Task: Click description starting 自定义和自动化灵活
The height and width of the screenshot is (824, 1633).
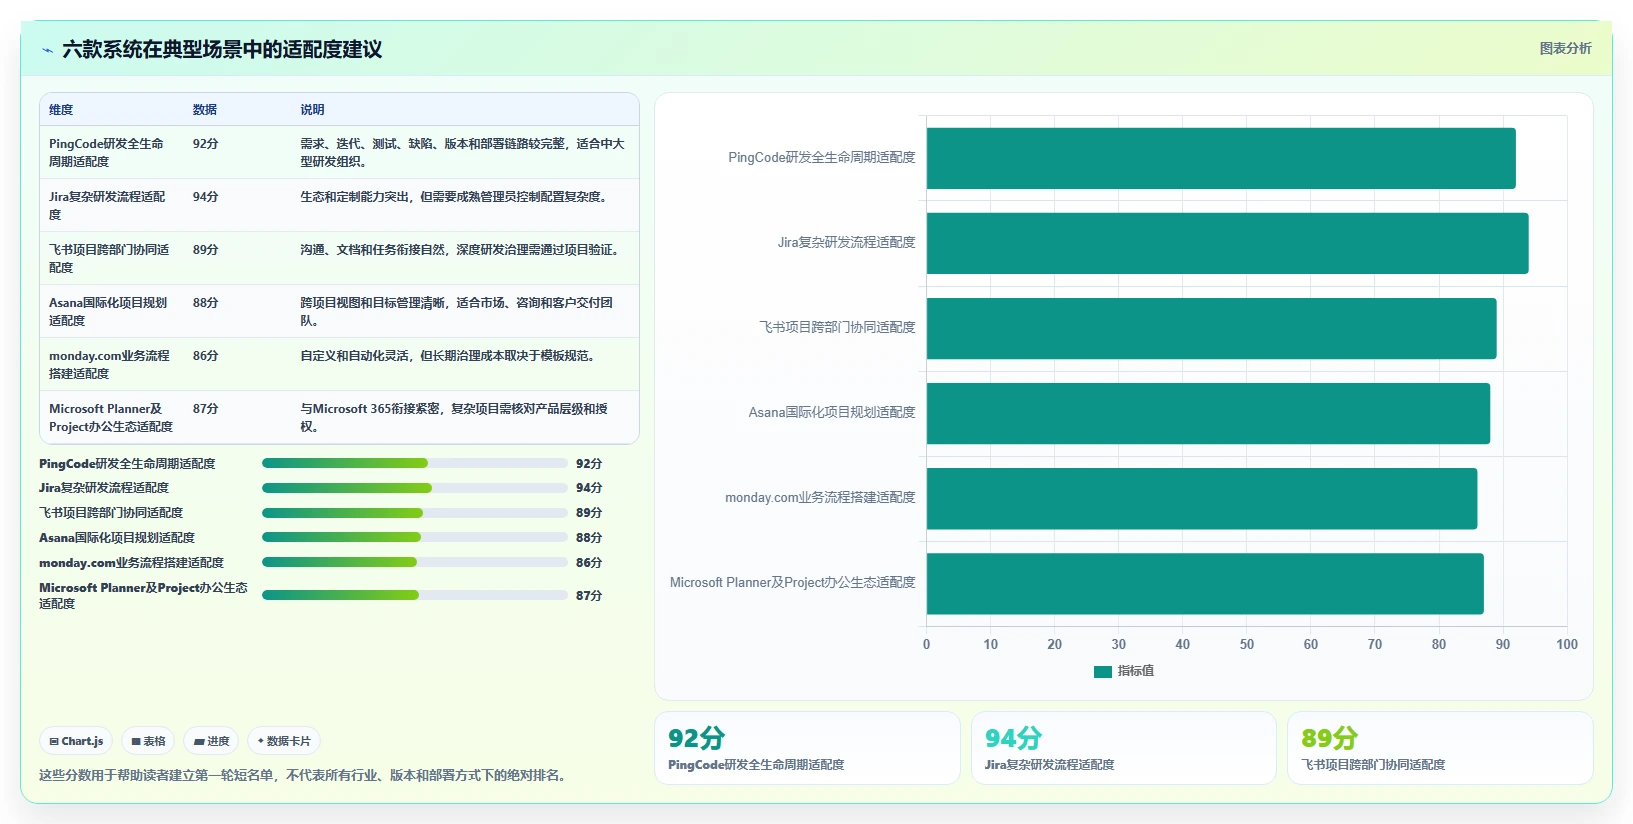Action: click(450, 356)
